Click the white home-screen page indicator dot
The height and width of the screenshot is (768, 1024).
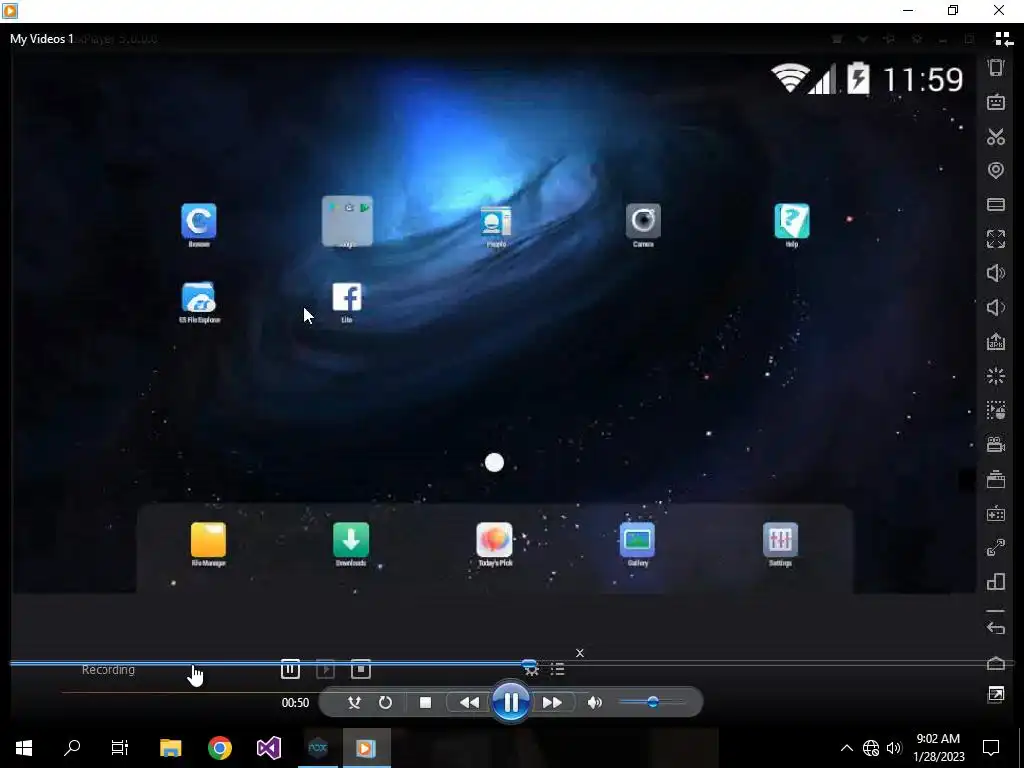coord(494,463)
